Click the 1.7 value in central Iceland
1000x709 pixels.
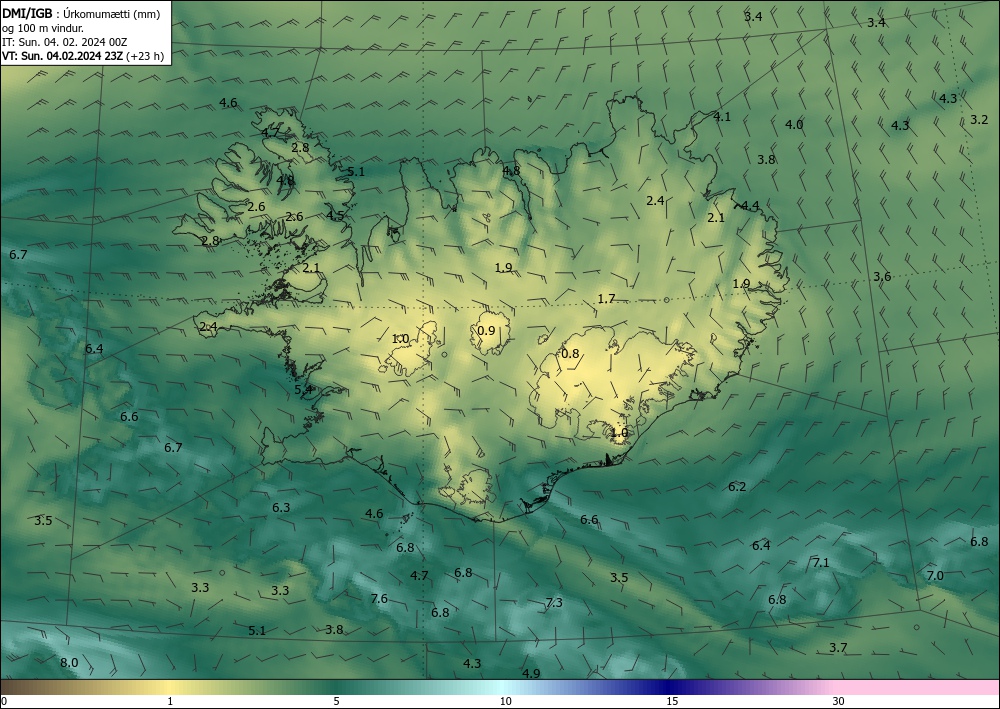pos(607,298)
